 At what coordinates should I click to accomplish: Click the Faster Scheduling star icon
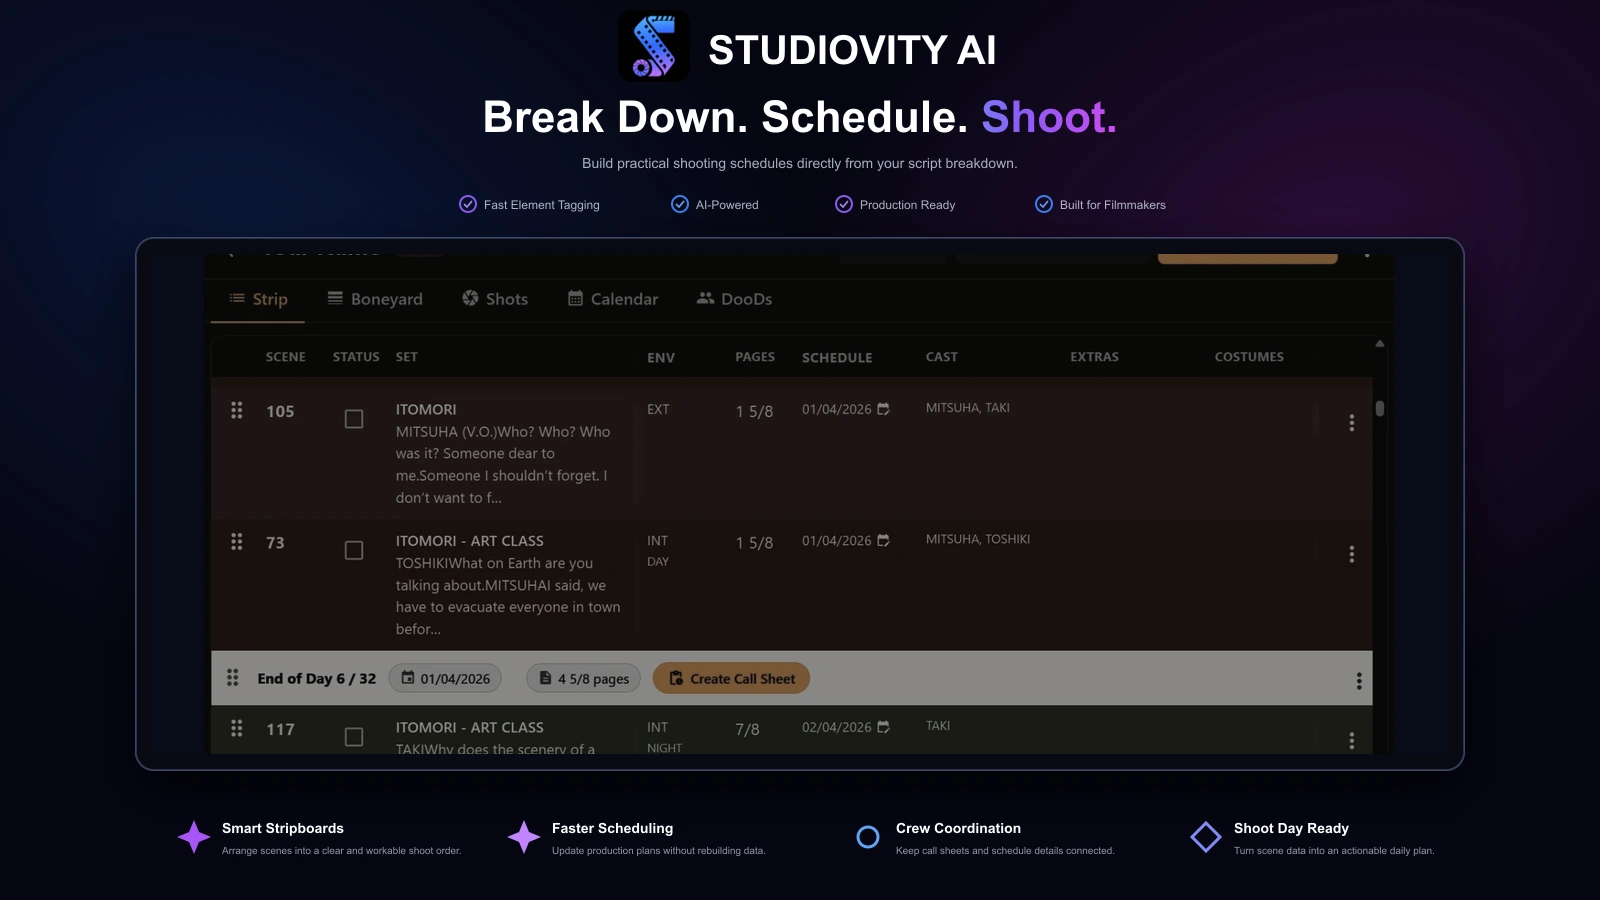[524, 837]
